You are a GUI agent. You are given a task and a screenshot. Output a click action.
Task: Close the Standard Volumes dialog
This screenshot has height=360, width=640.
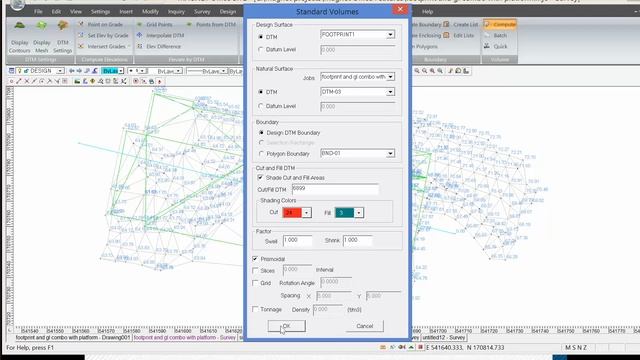click(400, 9)
